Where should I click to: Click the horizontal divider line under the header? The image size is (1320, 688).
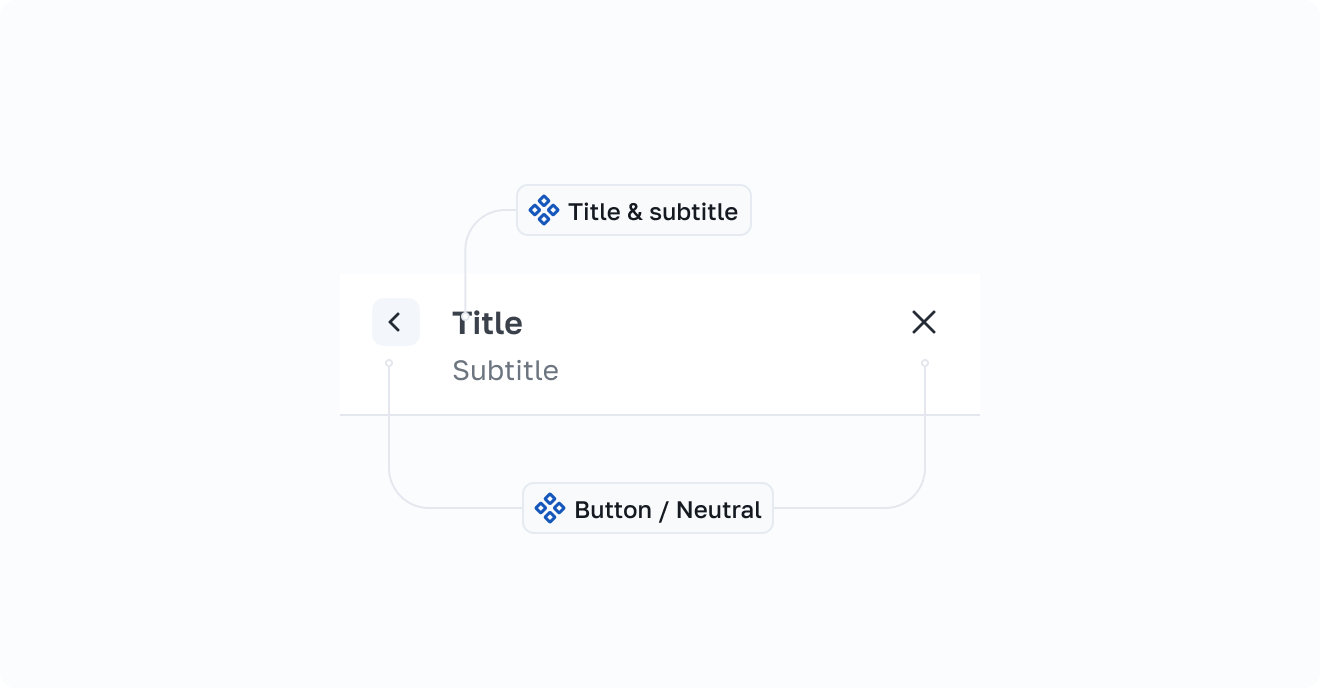click(660, 414)
